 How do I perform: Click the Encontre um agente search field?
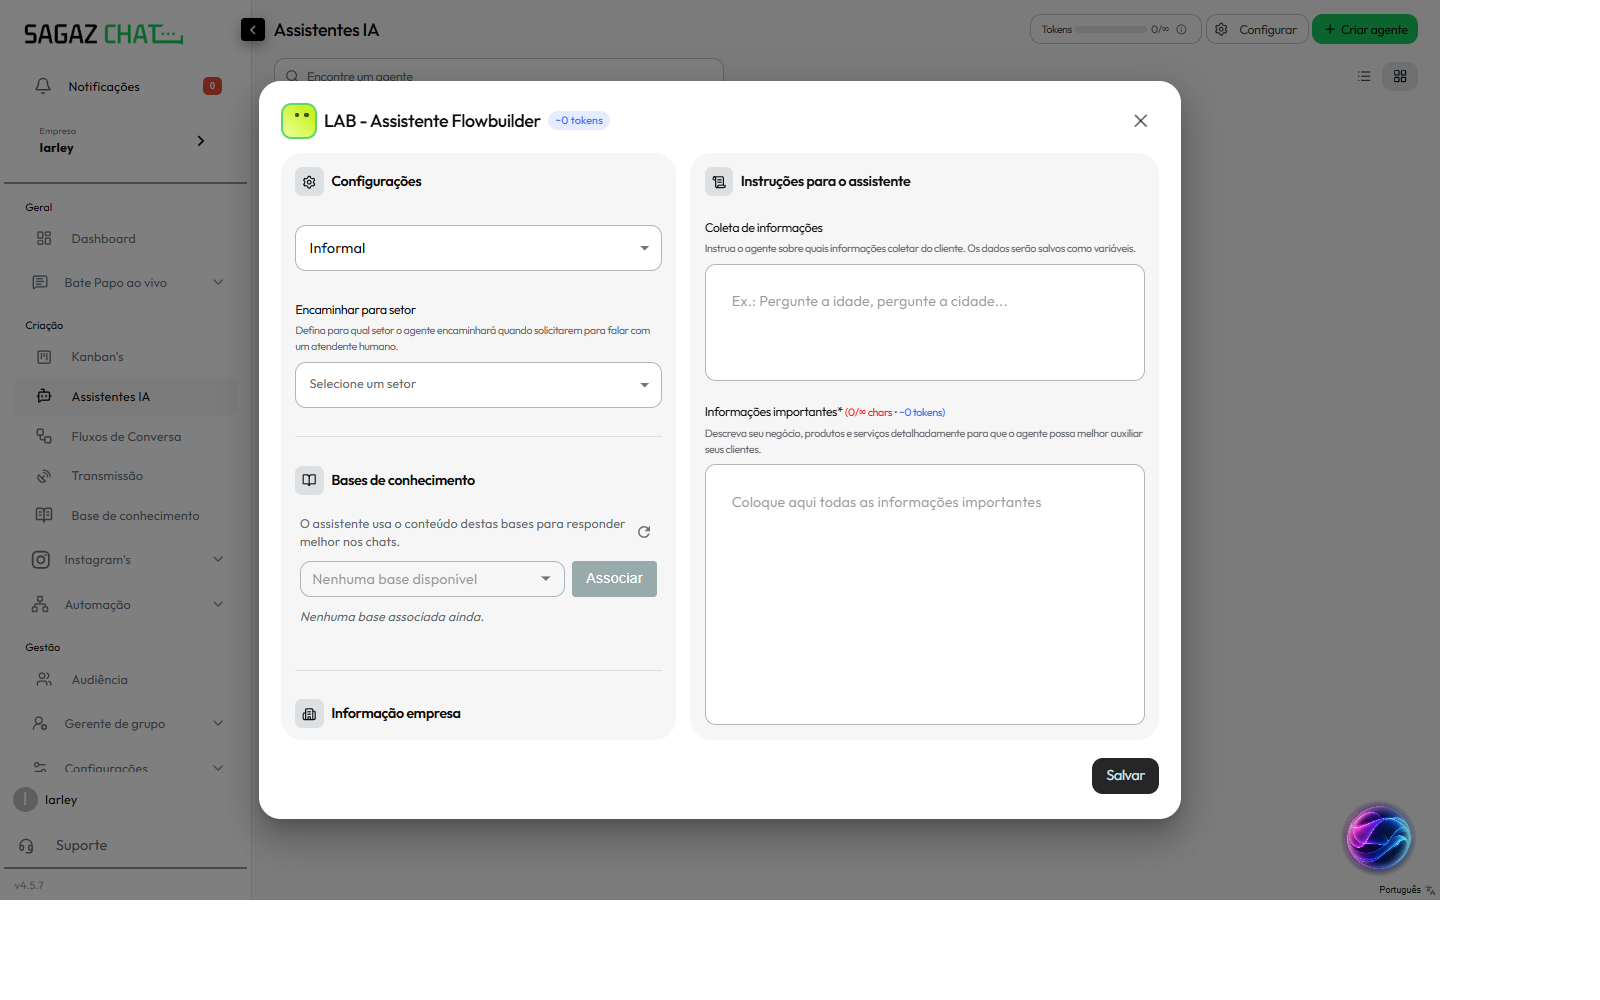(x=499, y=74)
